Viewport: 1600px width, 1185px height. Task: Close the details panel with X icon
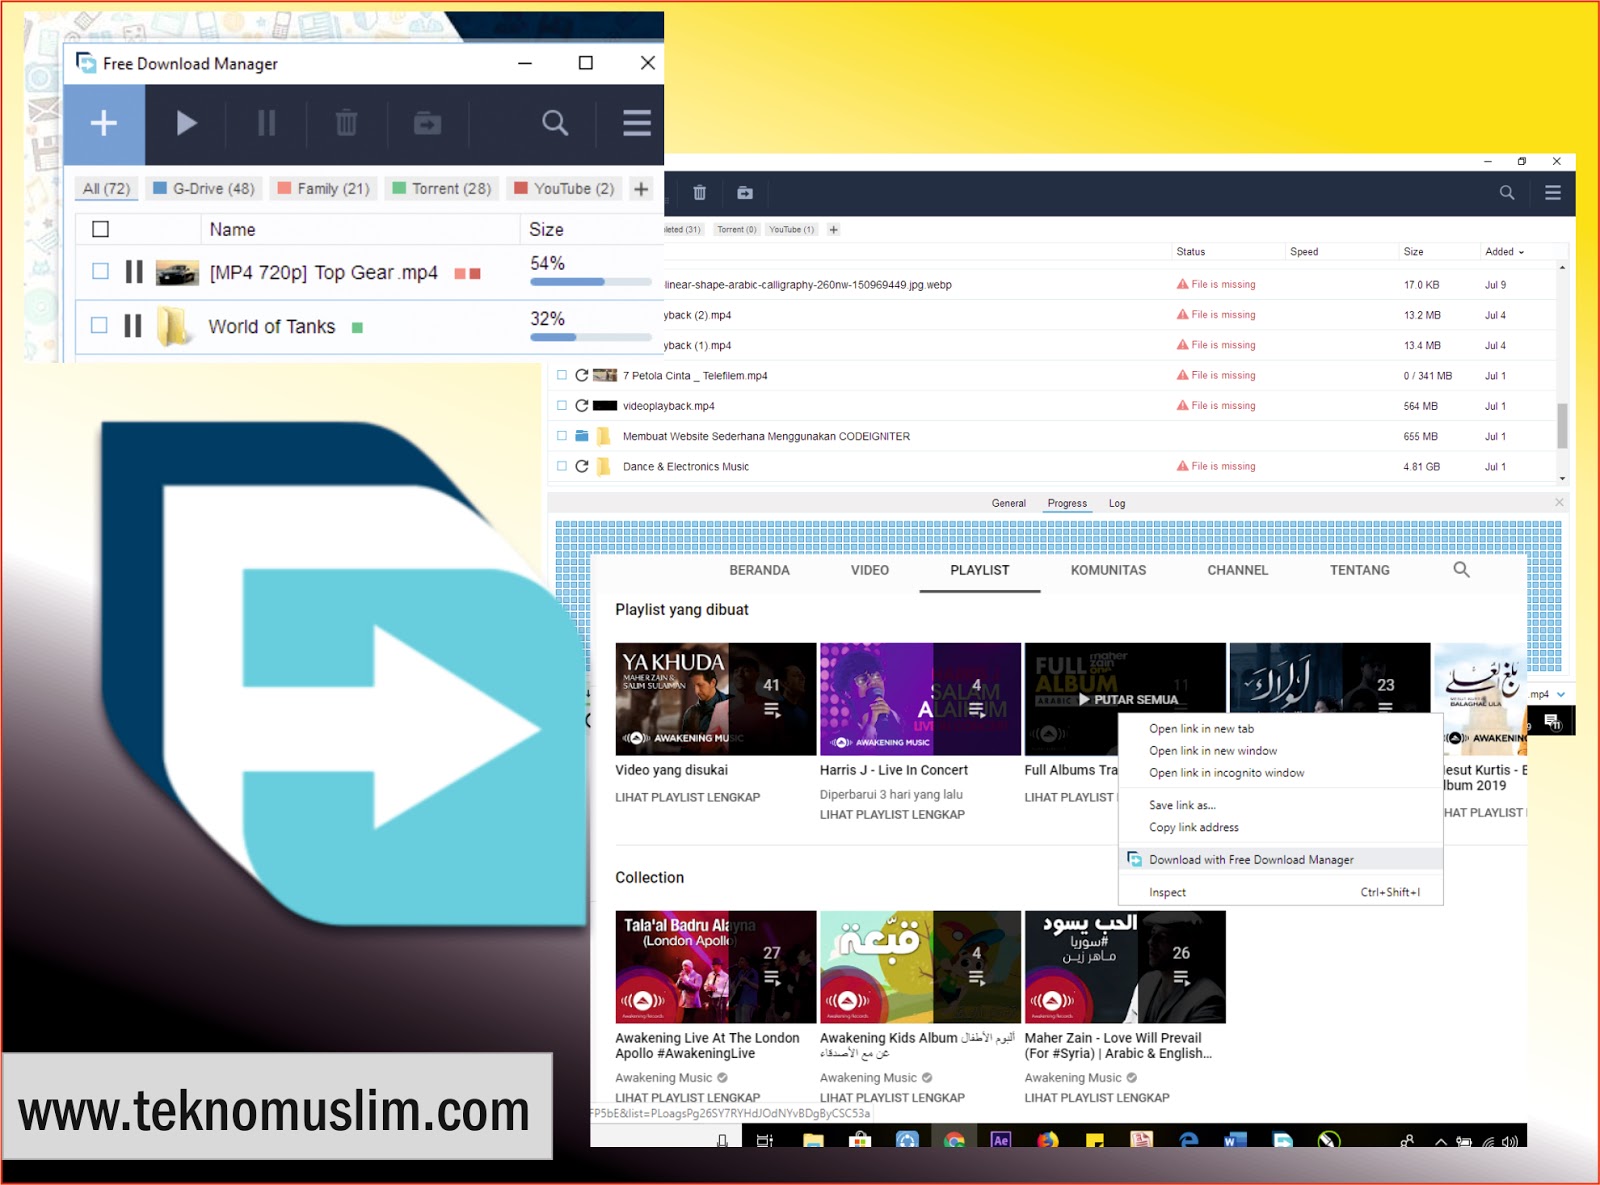[1559, 502]
